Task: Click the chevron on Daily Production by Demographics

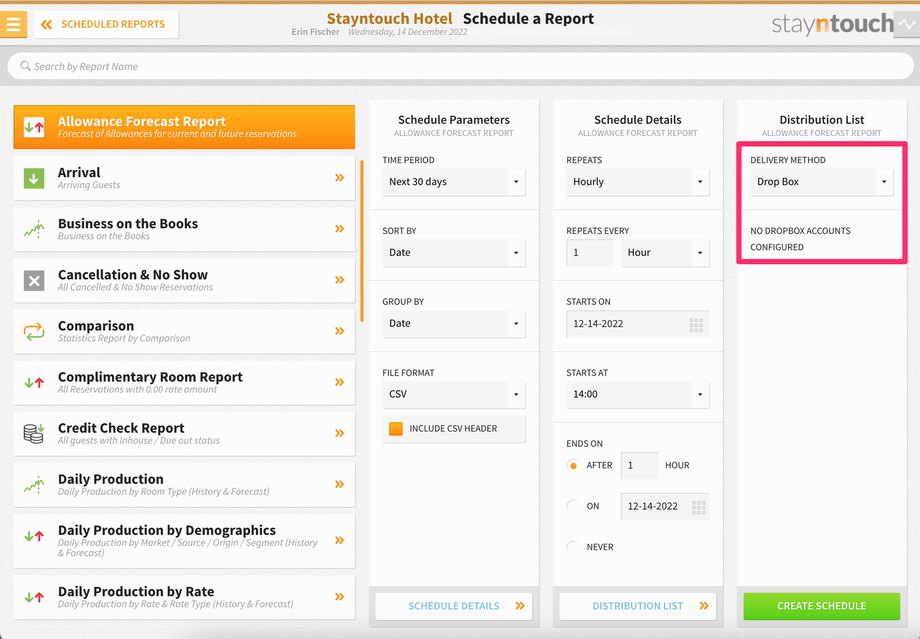Action: [x=339, y=540]
